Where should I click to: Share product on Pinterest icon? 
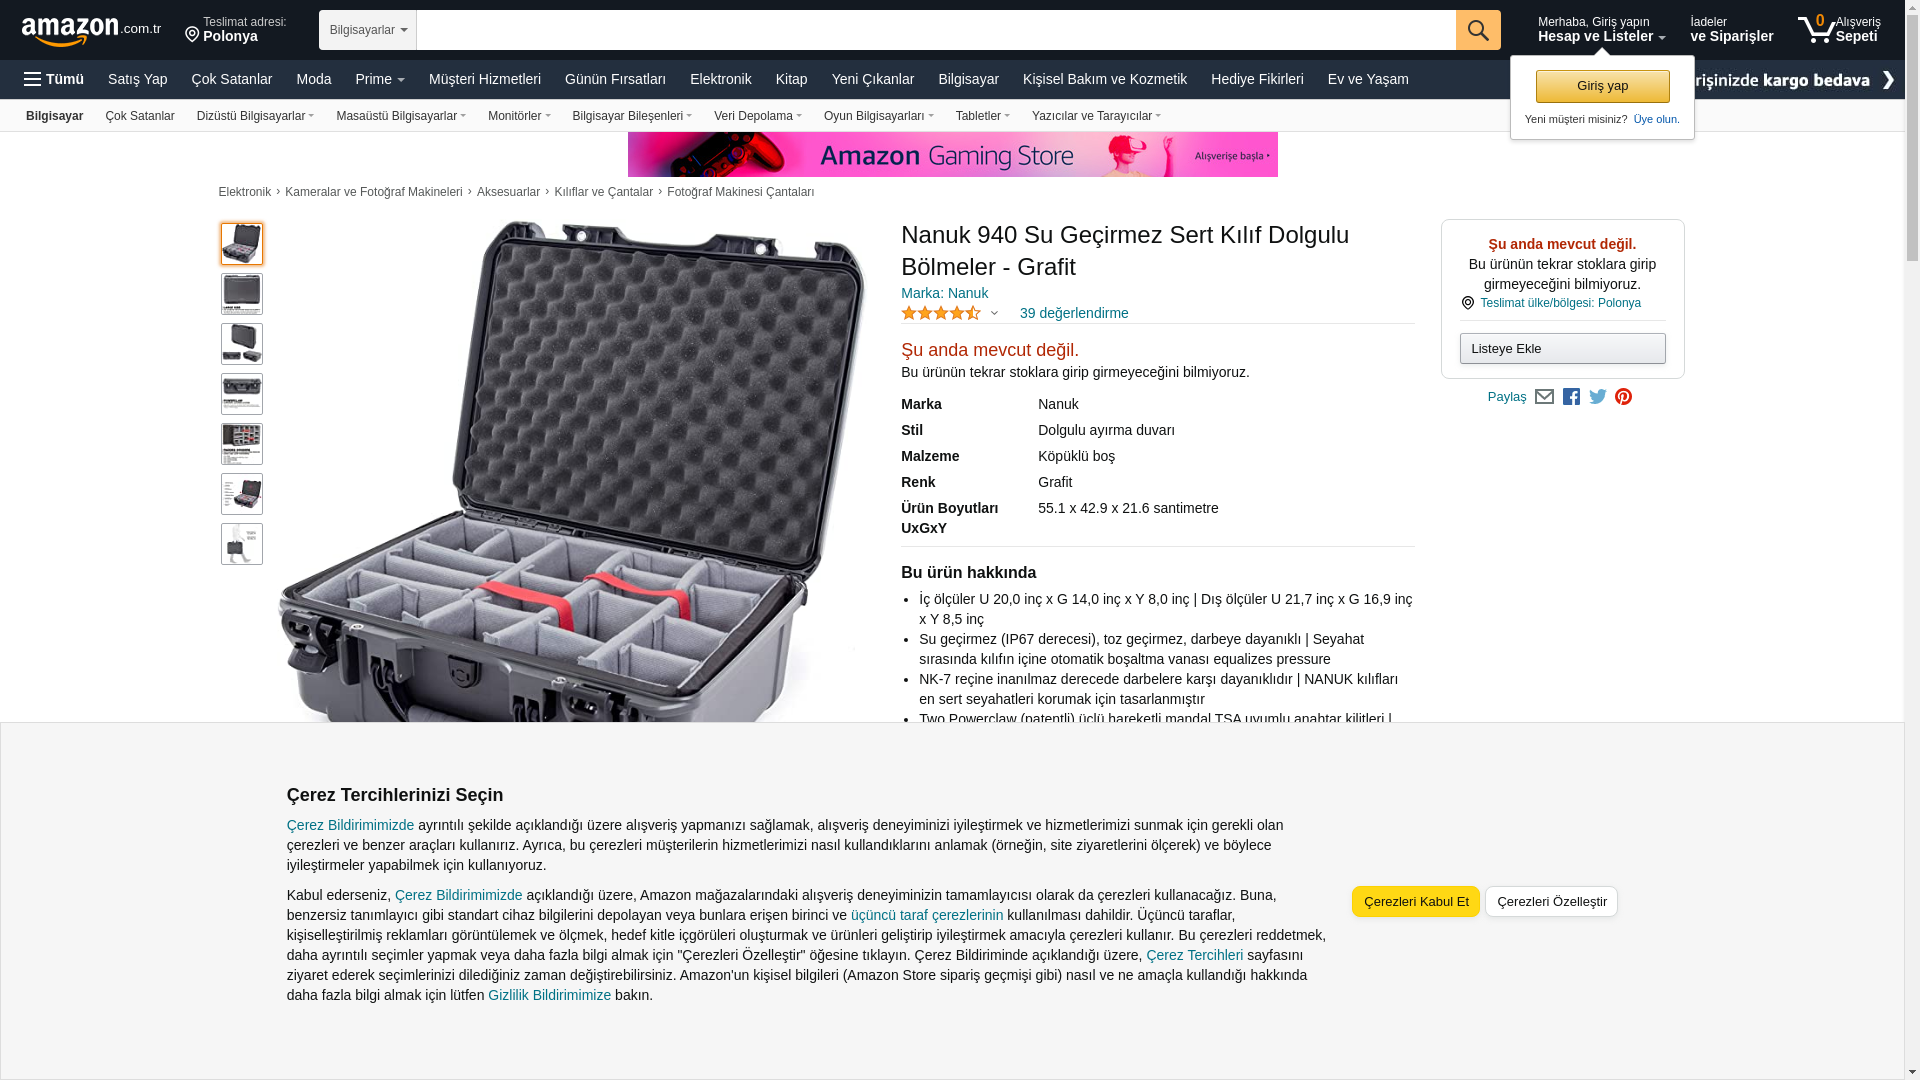pos(1623,397)
